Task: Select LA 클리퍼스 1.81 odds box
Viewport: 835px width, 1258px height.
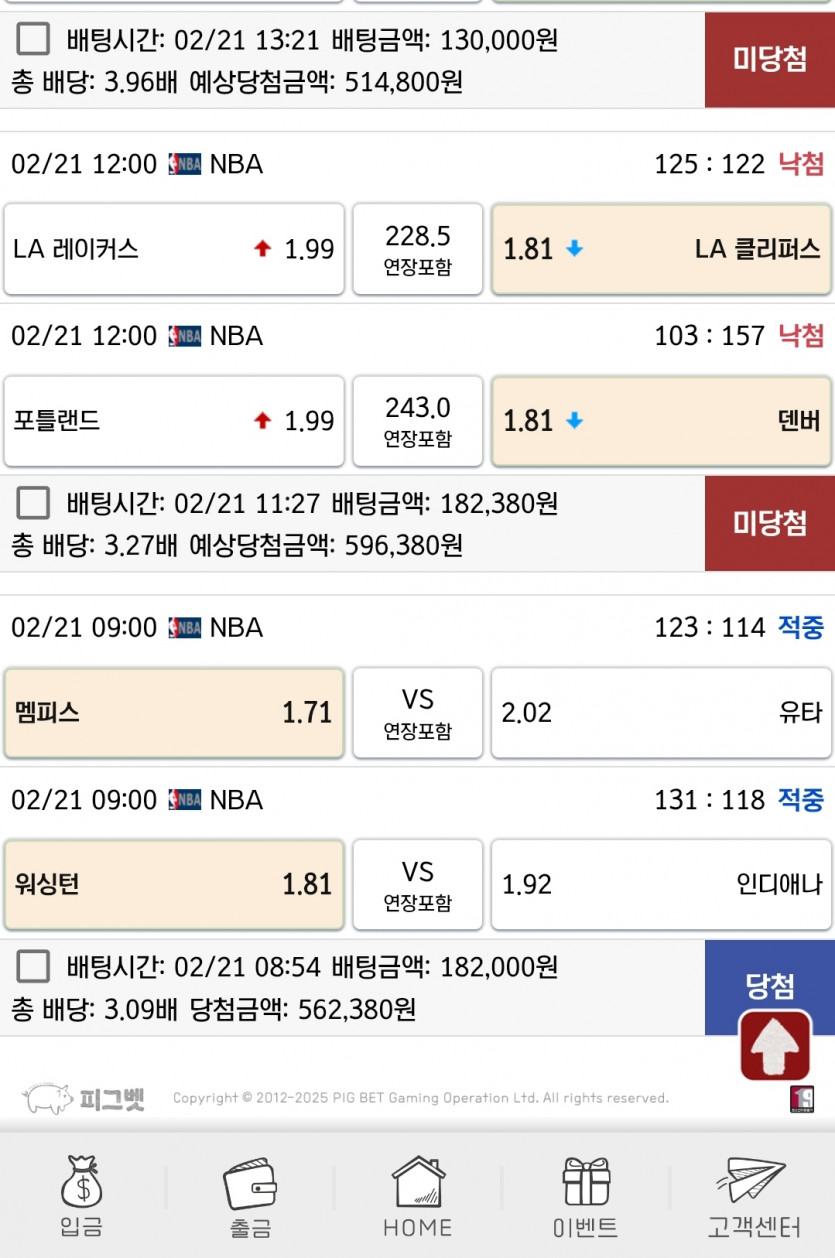Action: tap(661, 249)
